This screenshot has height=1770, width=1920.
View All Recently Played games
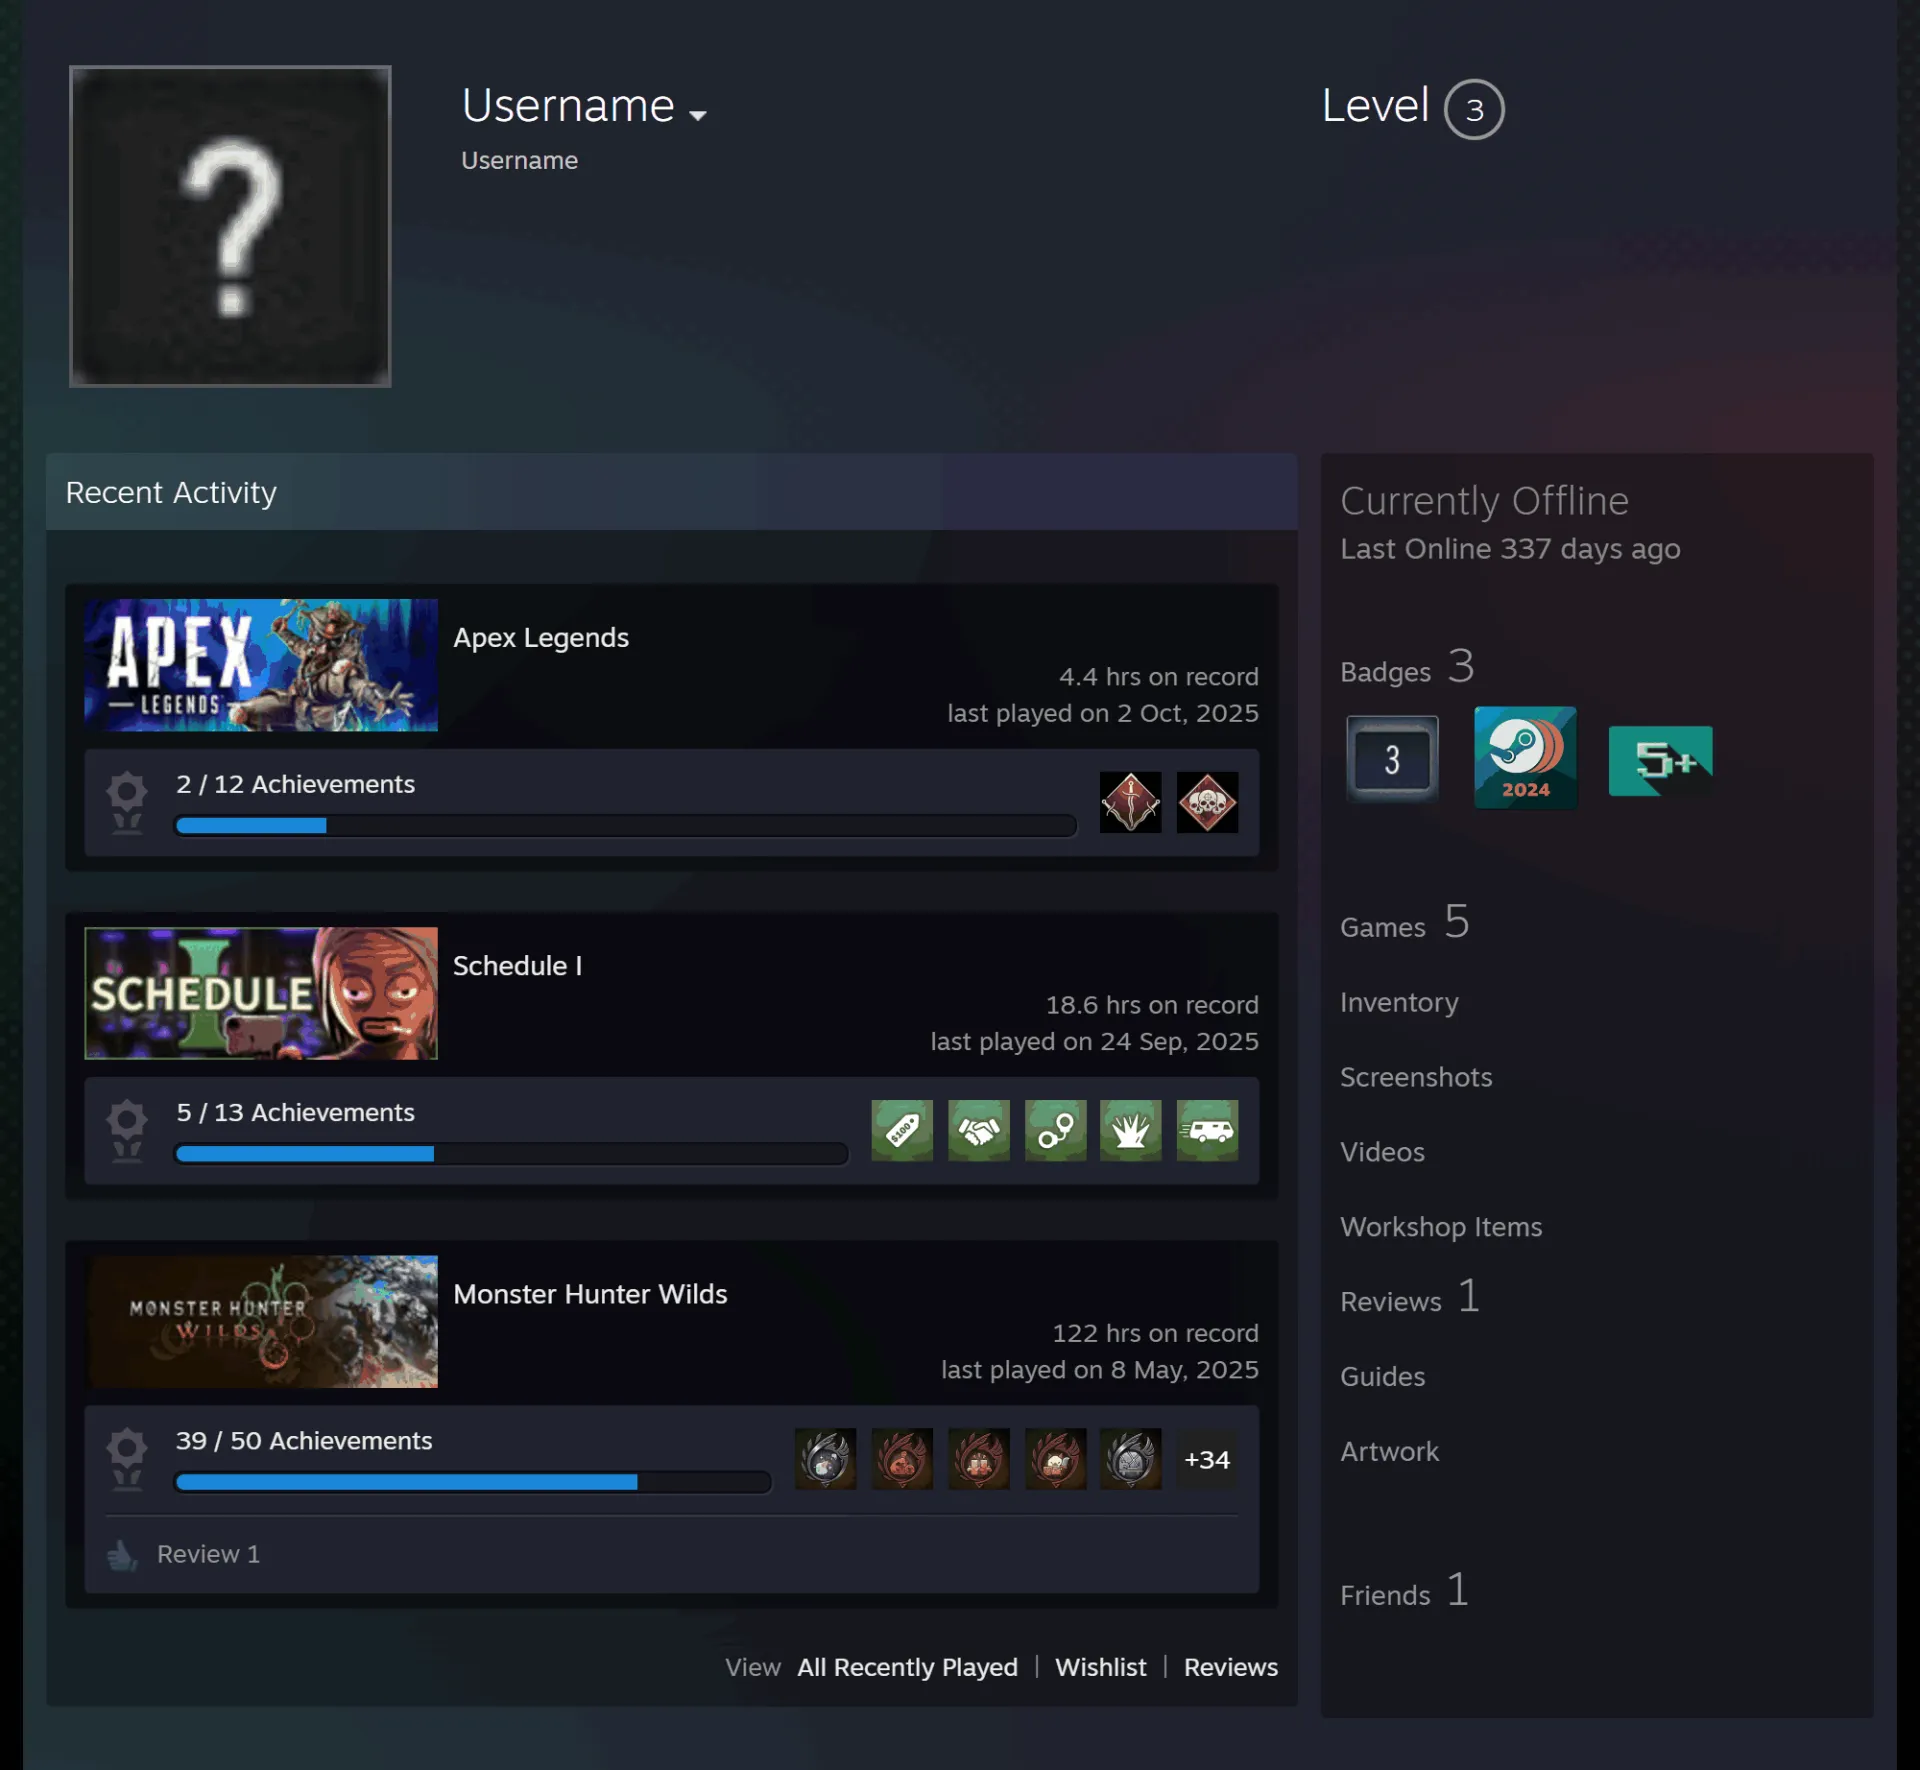pos(907,1667)
